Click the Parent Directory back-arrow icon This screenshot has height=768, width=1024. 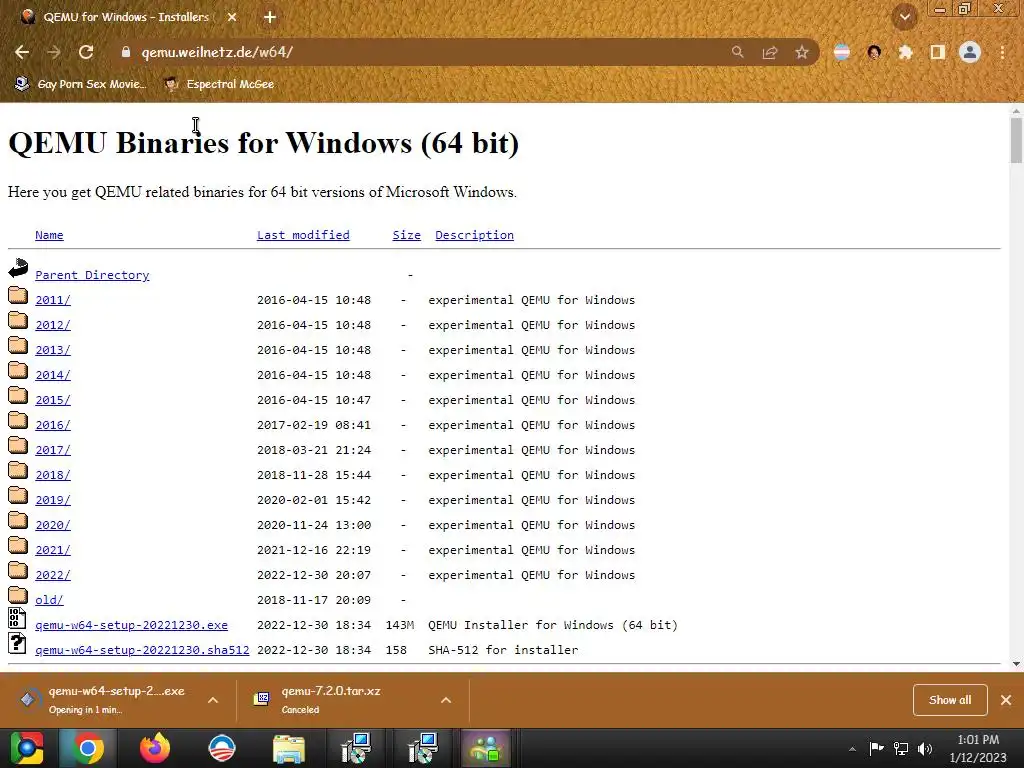point(18,268)
